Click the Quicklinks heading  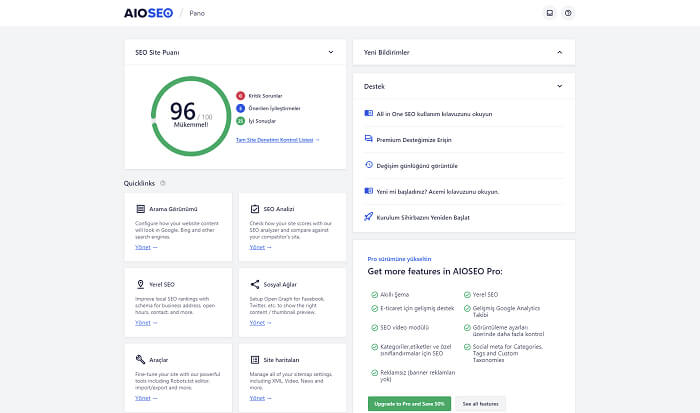point(139,183)
